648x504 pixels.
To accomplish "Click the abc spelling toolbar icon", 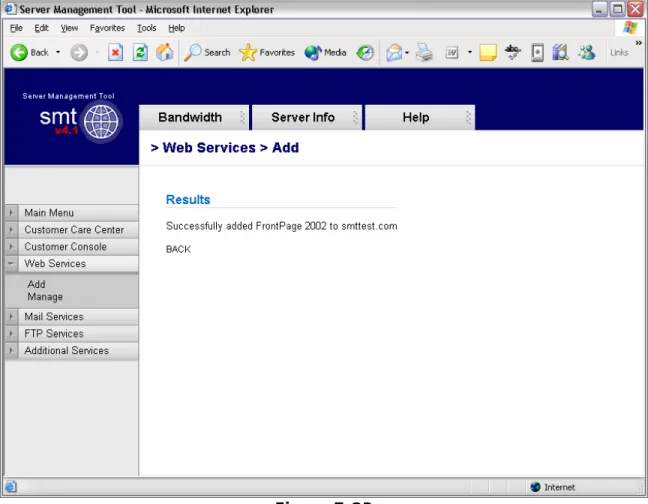I will (512, 52).
